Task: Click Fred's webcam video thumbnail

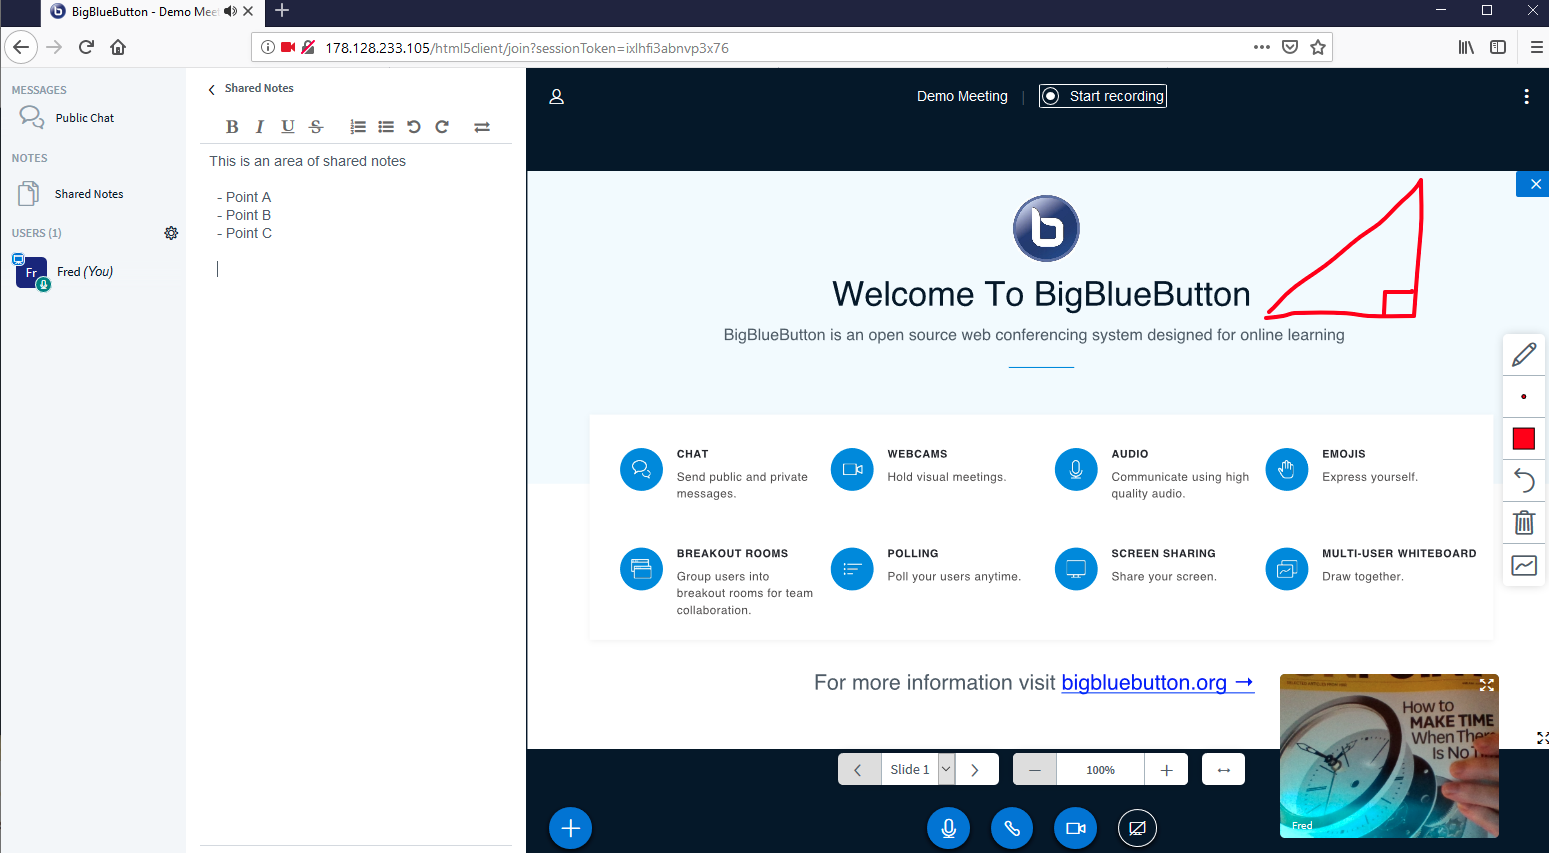Action: click(1389, 756)
